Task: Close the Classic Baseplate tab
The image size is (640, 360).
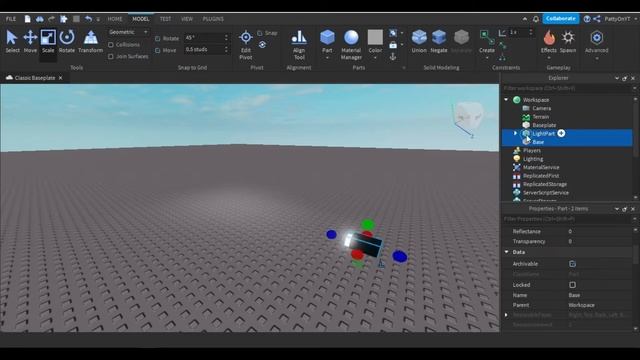Action: point(60,78)
